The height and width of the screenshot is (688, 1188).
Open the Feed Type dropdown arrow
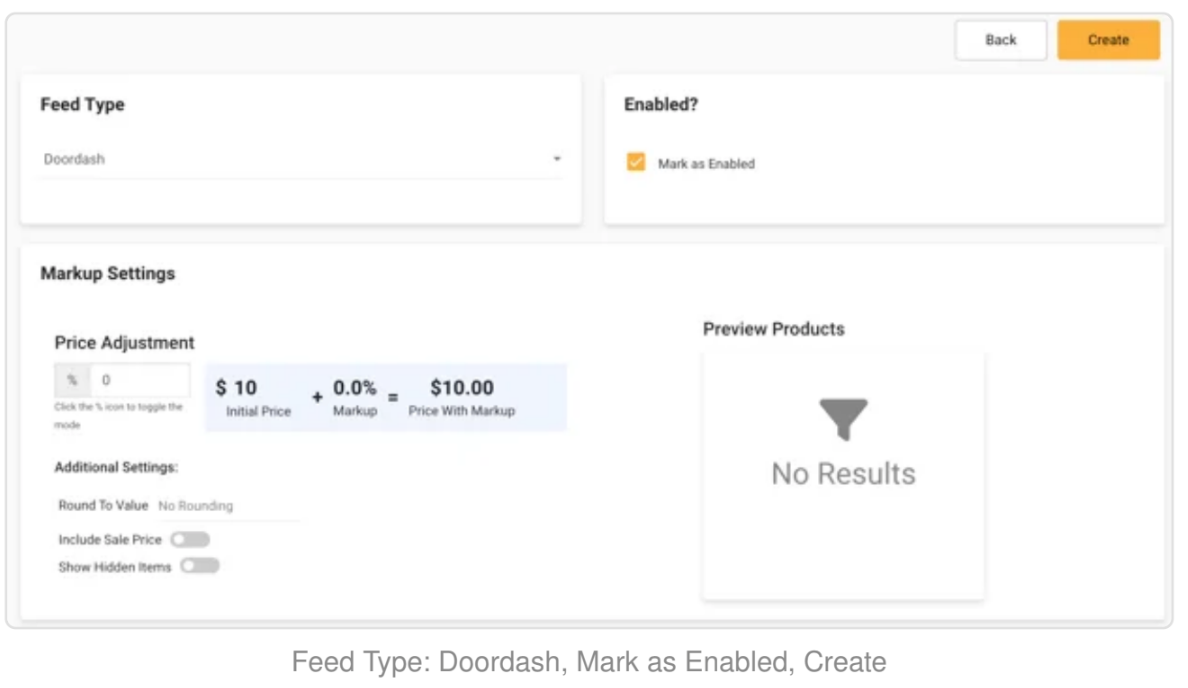coord(557,159)
